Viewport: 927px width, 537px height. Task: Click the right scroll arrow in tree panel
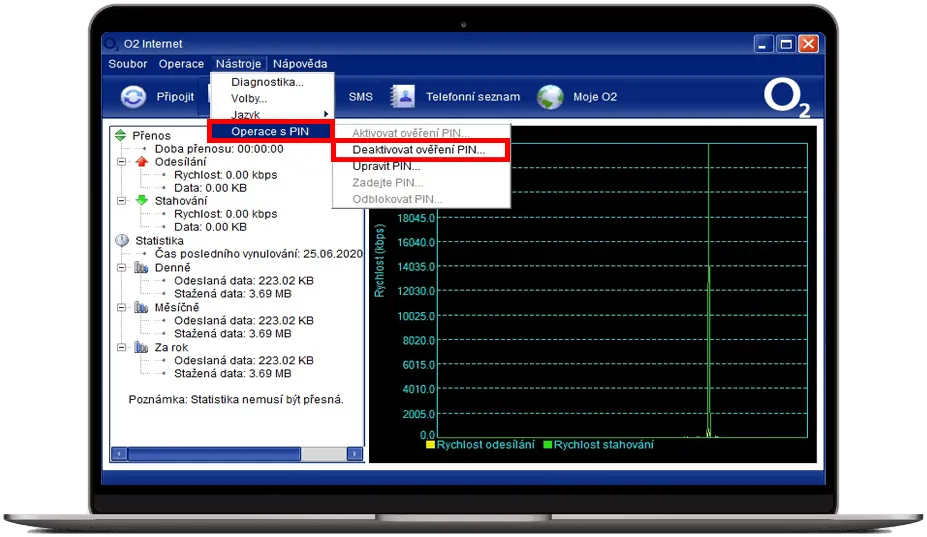click(x=354, y=454)
